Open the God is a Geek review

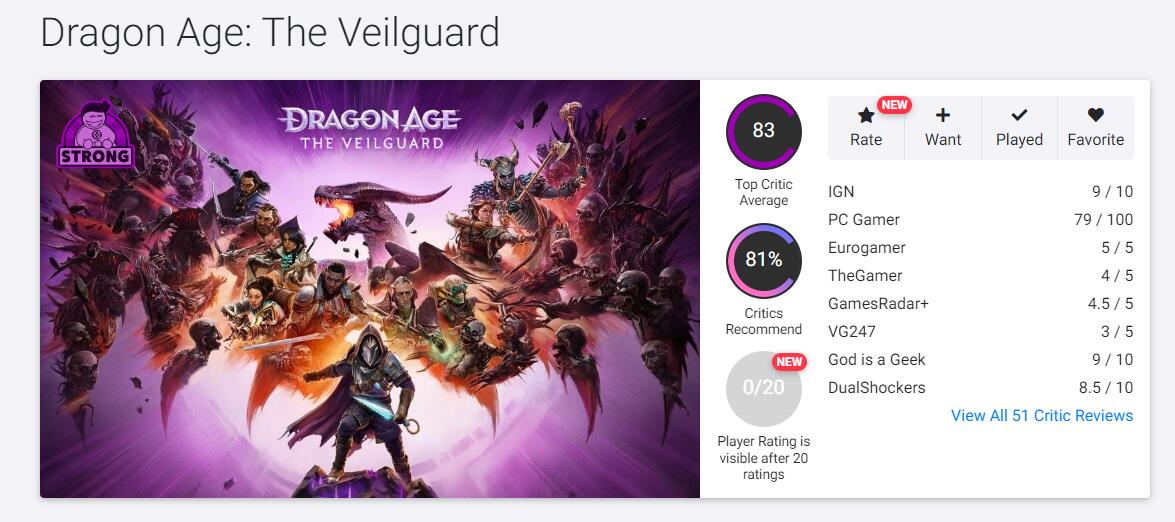point(877,360)
